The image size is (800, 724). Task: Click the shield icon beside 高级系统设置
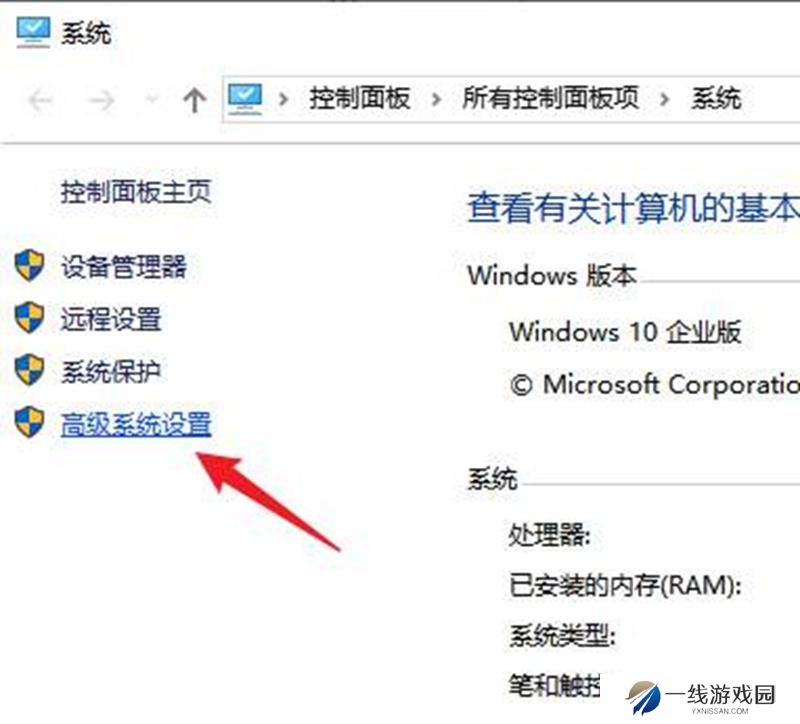coord(29,422)
